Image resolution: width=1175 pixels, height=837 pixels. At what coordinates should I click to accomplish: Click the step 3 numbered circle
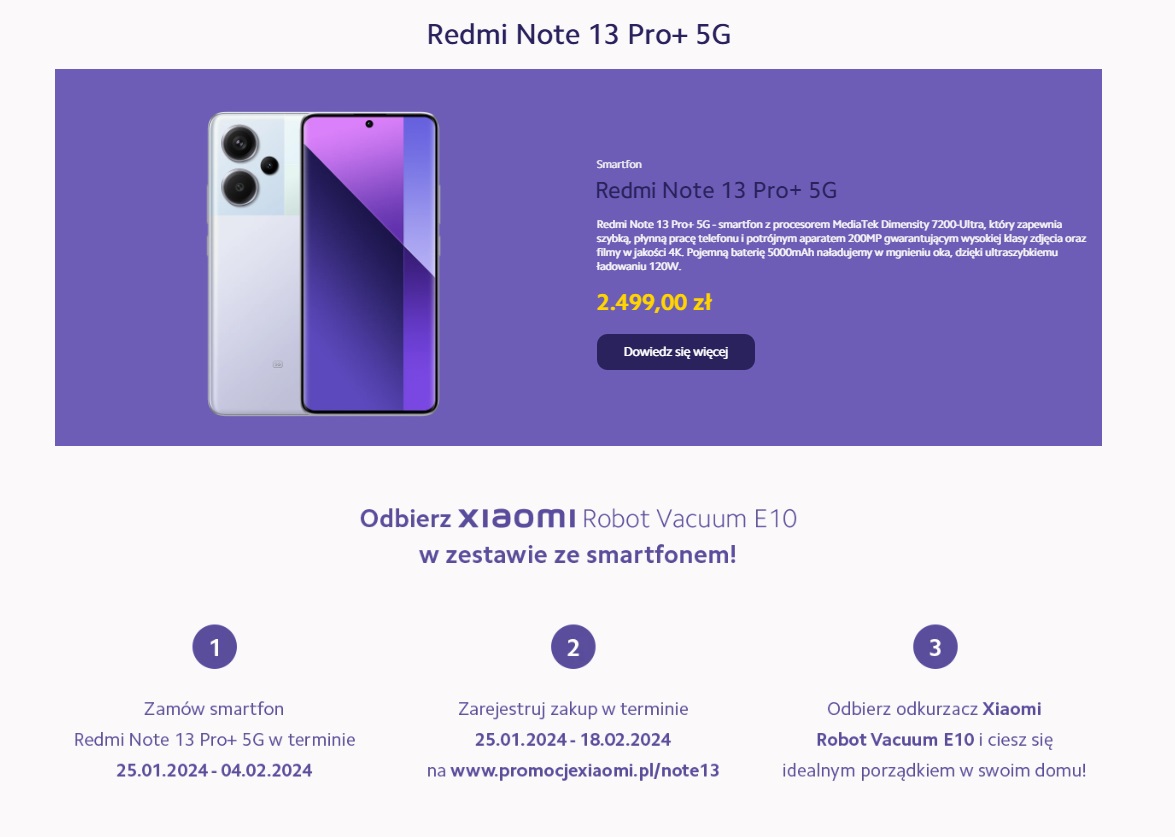(x=935, y=647)
